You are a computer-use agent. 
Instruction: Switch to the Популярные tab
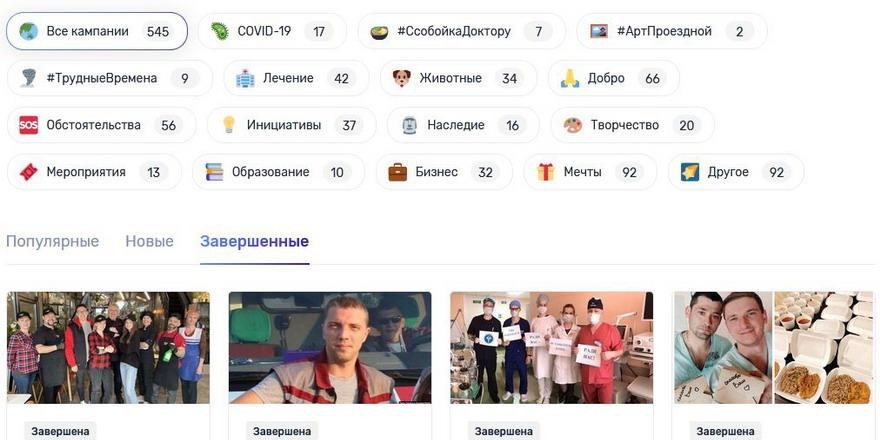pos(52,242)
